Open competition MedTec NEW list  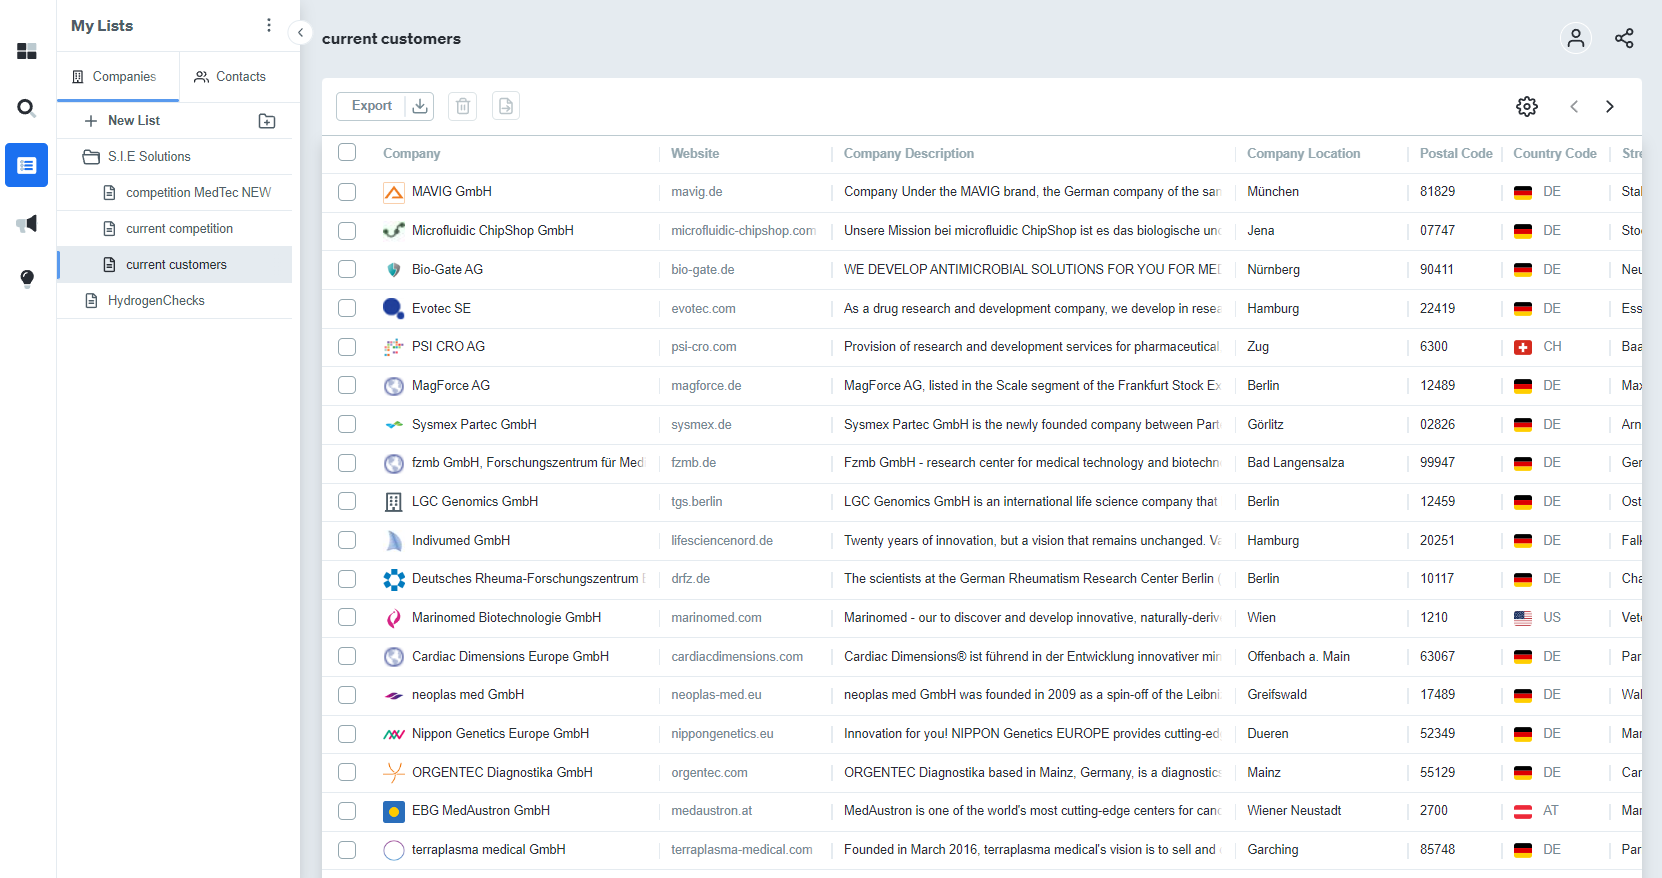pyautogui.click(x=187, y=193)
